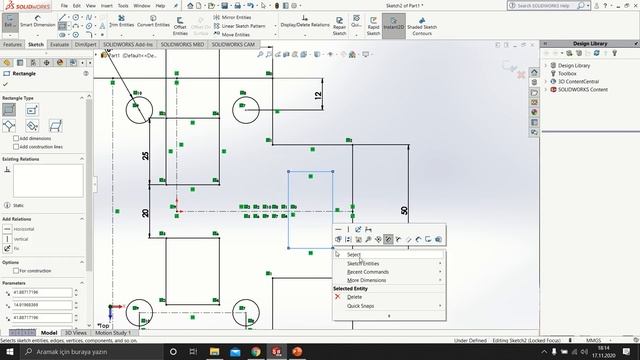Click the Rapid Sketch tool
Image resolution: width=640 pixels, height=360 pixels.
373,26
